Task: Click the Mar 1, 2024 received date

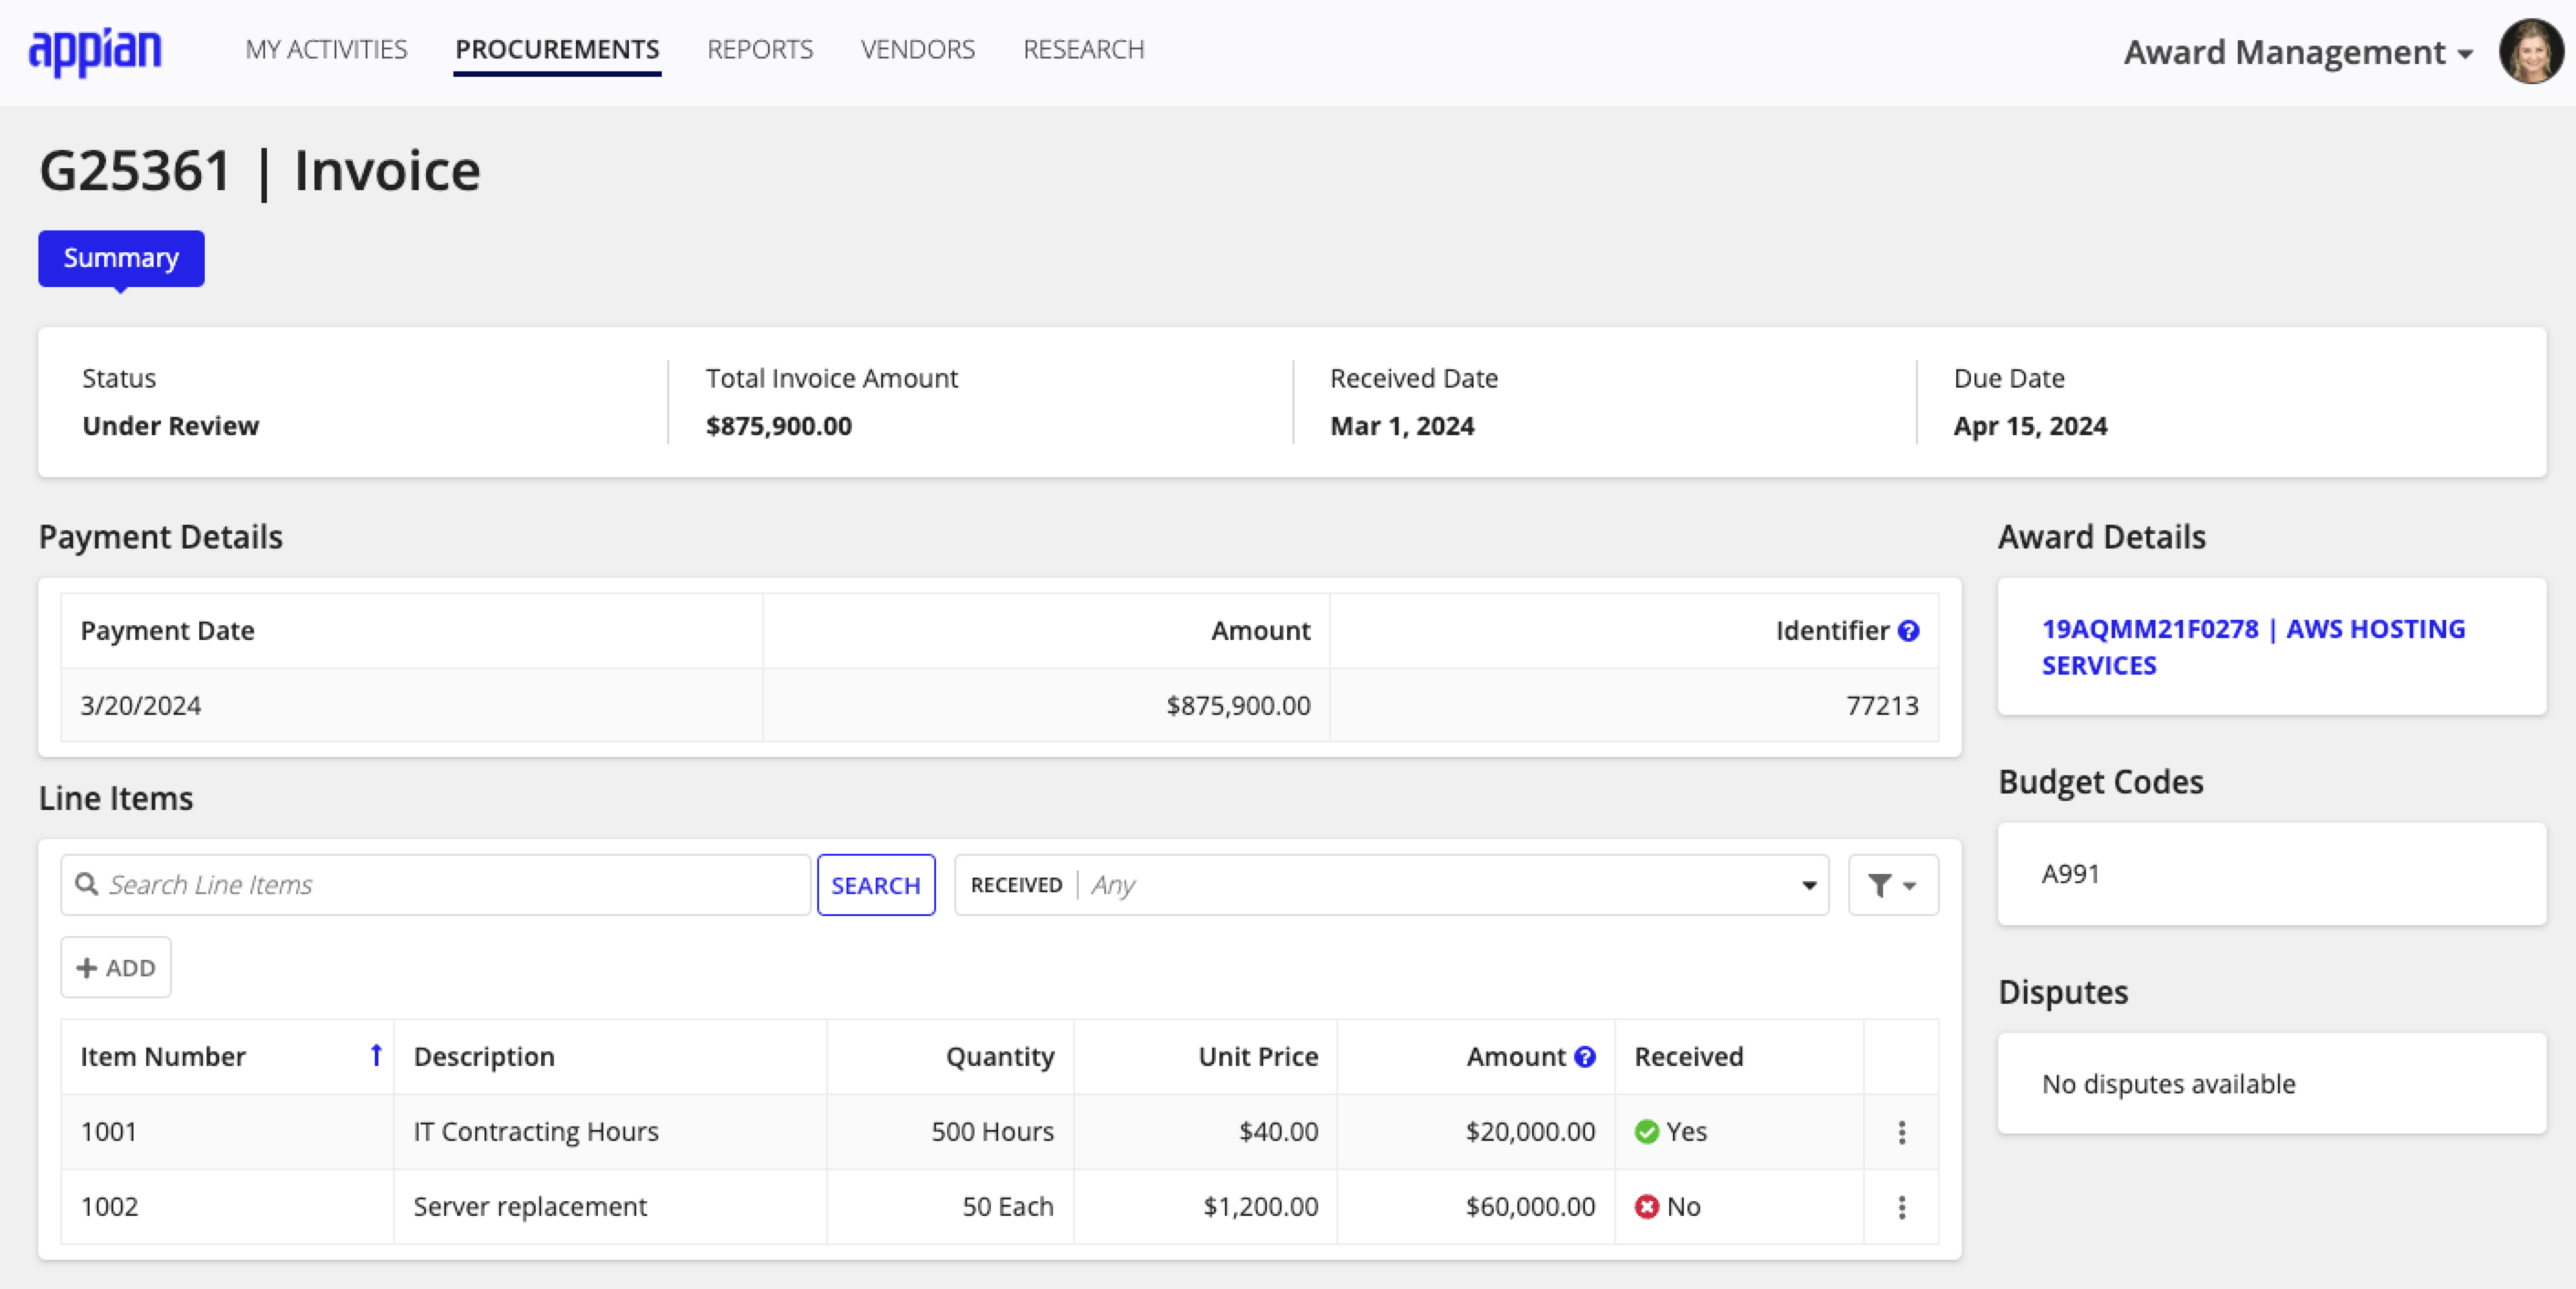Action: (x=1402, y=426)
